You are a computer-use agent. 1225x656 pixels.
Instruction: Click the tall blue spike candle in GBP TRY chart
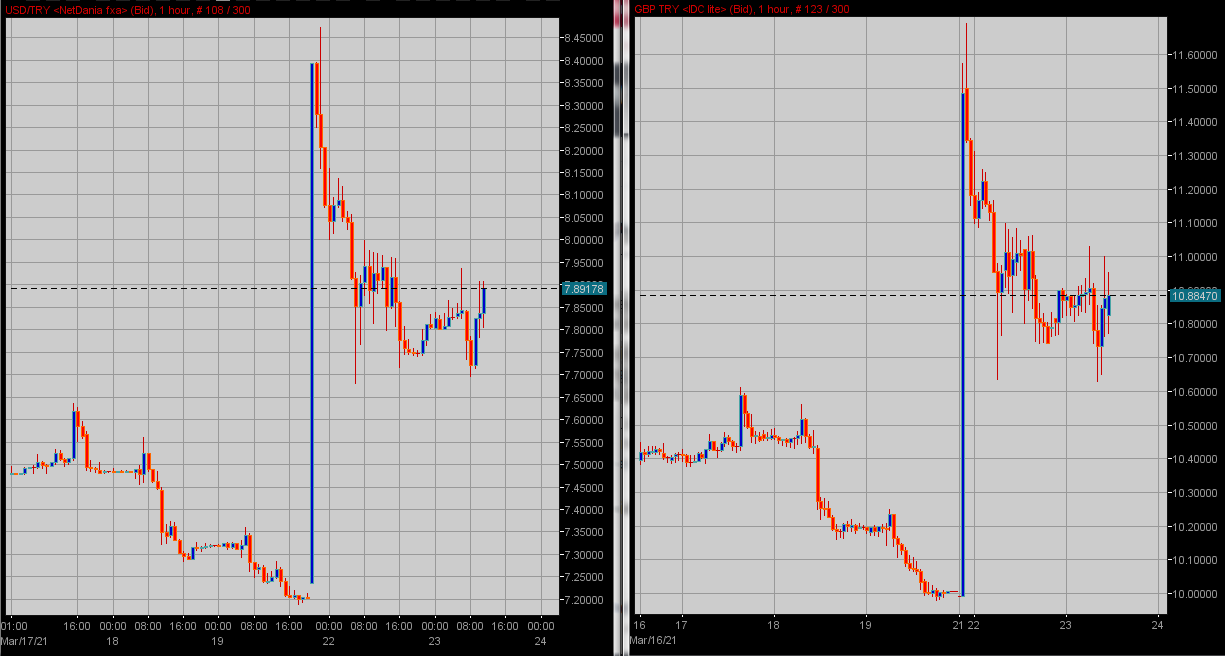(963, 340)
